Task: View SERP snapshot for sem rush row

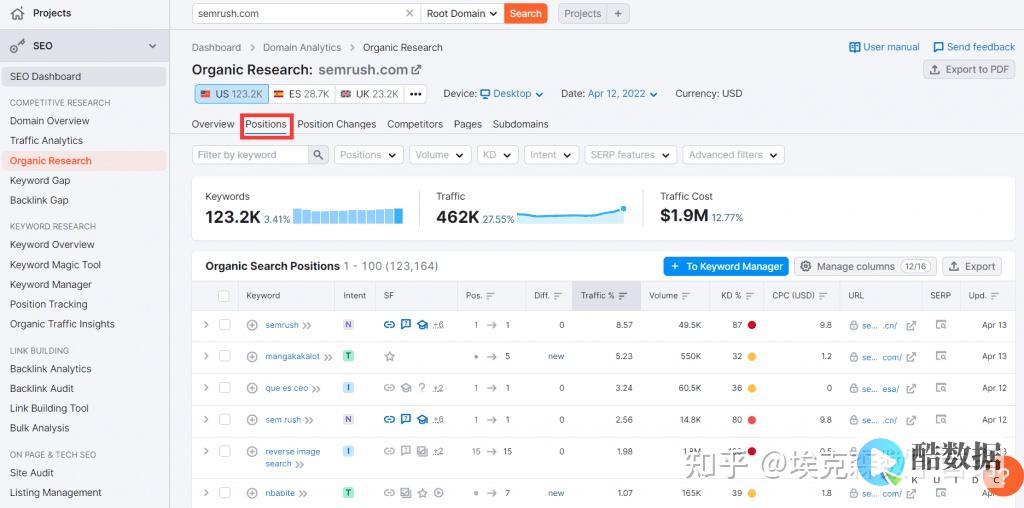Action: click(940, 420)
